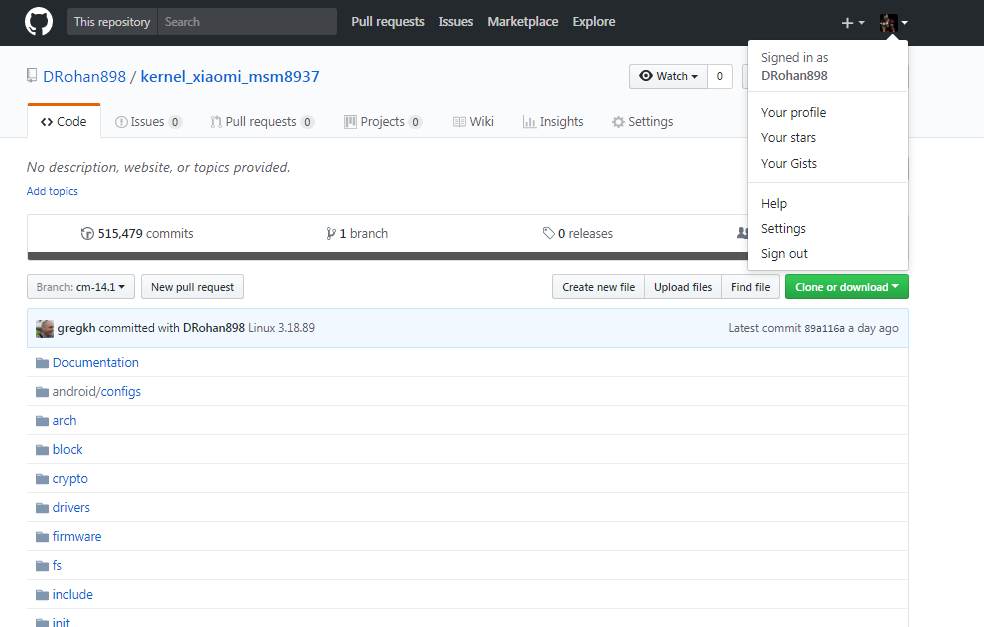Open the repository Issues tab
This screenshot has width=984, height=627.
click(x=149, y=122)
